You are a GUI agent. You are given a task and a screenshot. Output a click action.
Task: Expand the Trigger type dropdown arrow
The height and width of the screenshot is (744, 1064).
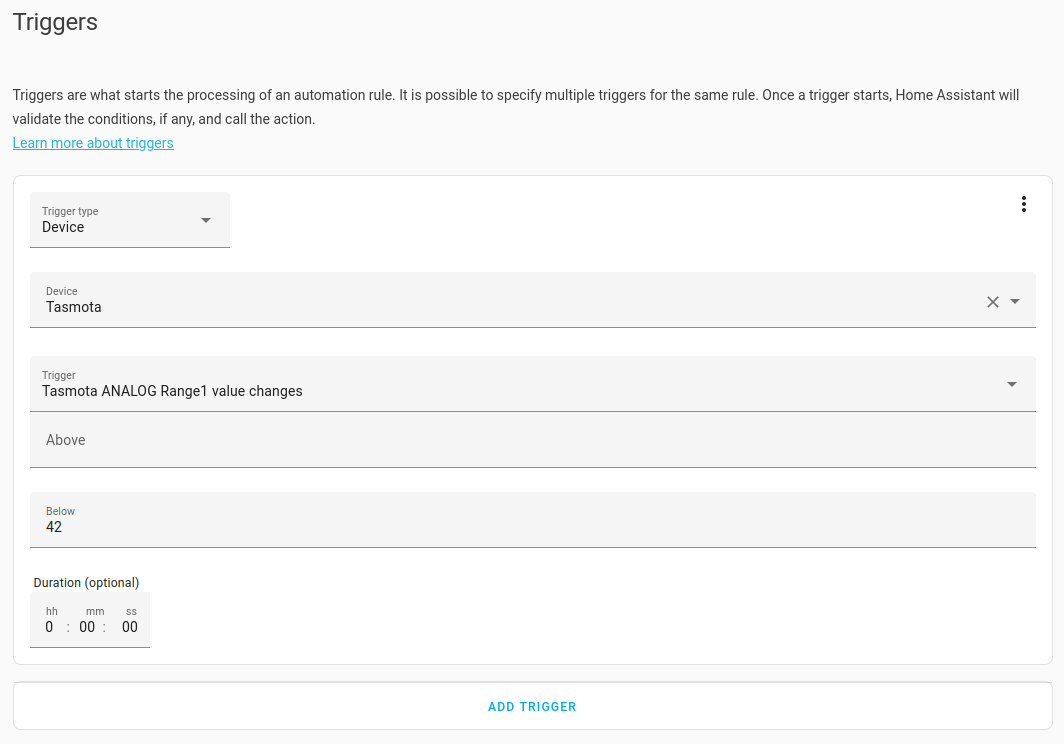(x=206, y=220)
